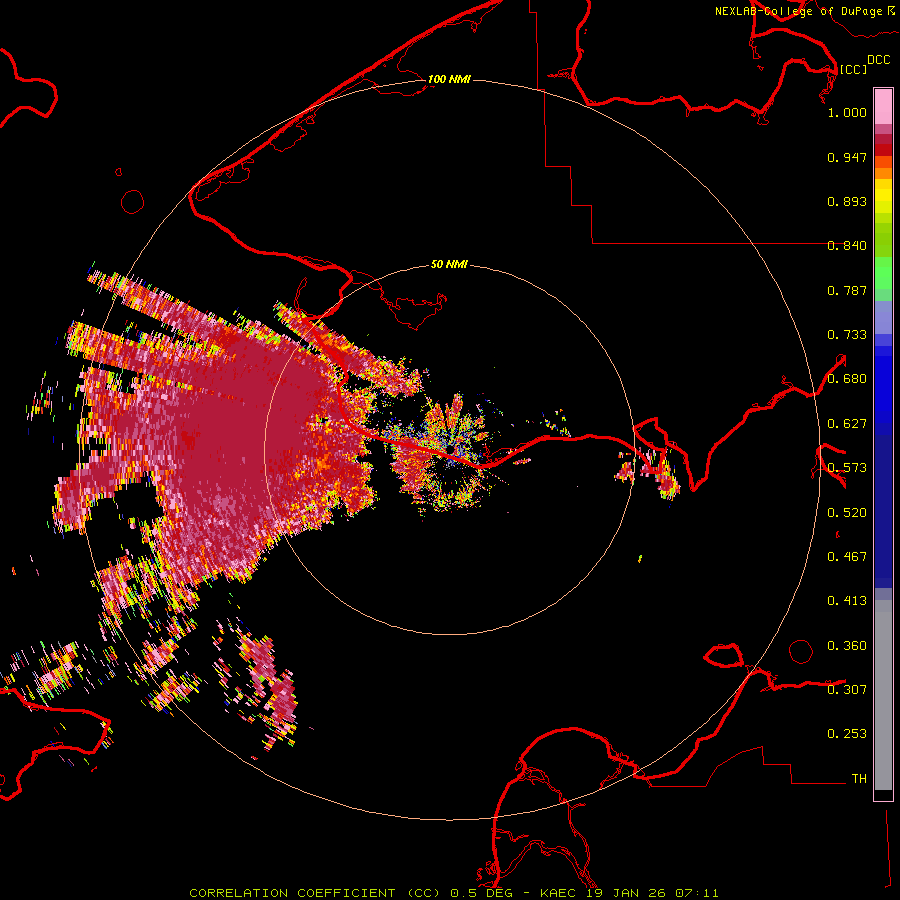This screenshot has width=900, height=900.
Task: Click the 100 NMI range ring label
Action: click(x=449, y=79)
